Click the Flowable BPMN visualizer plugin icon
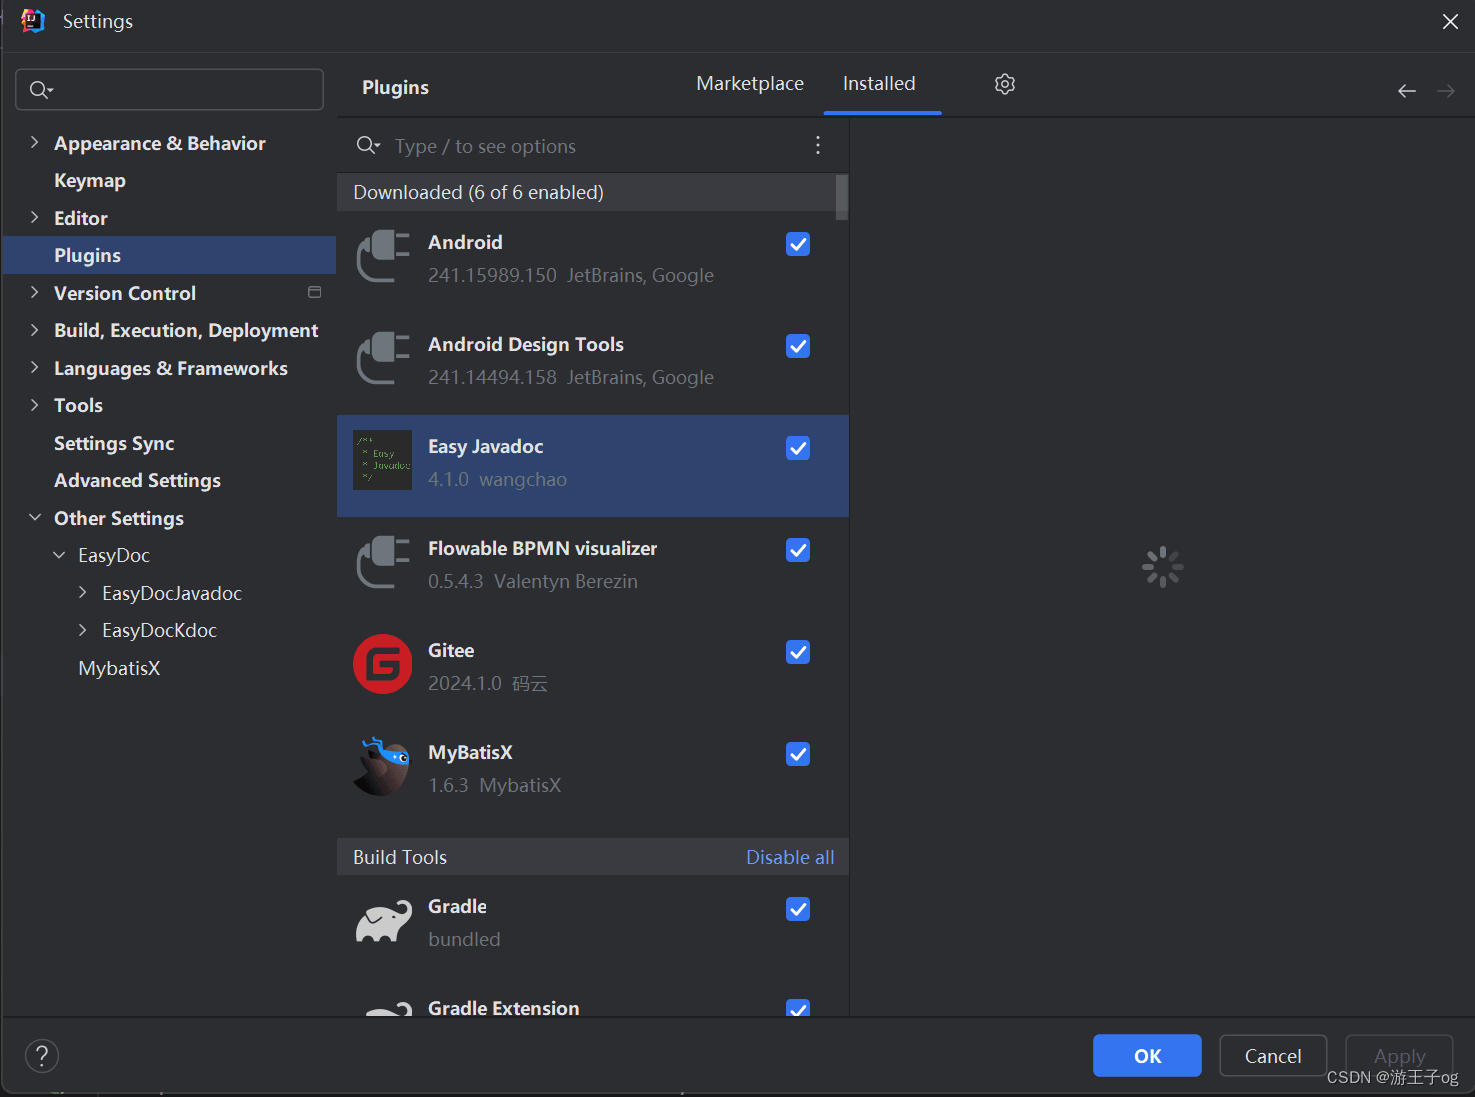Screen dimensions: 1475x1097 coord(383,562)
